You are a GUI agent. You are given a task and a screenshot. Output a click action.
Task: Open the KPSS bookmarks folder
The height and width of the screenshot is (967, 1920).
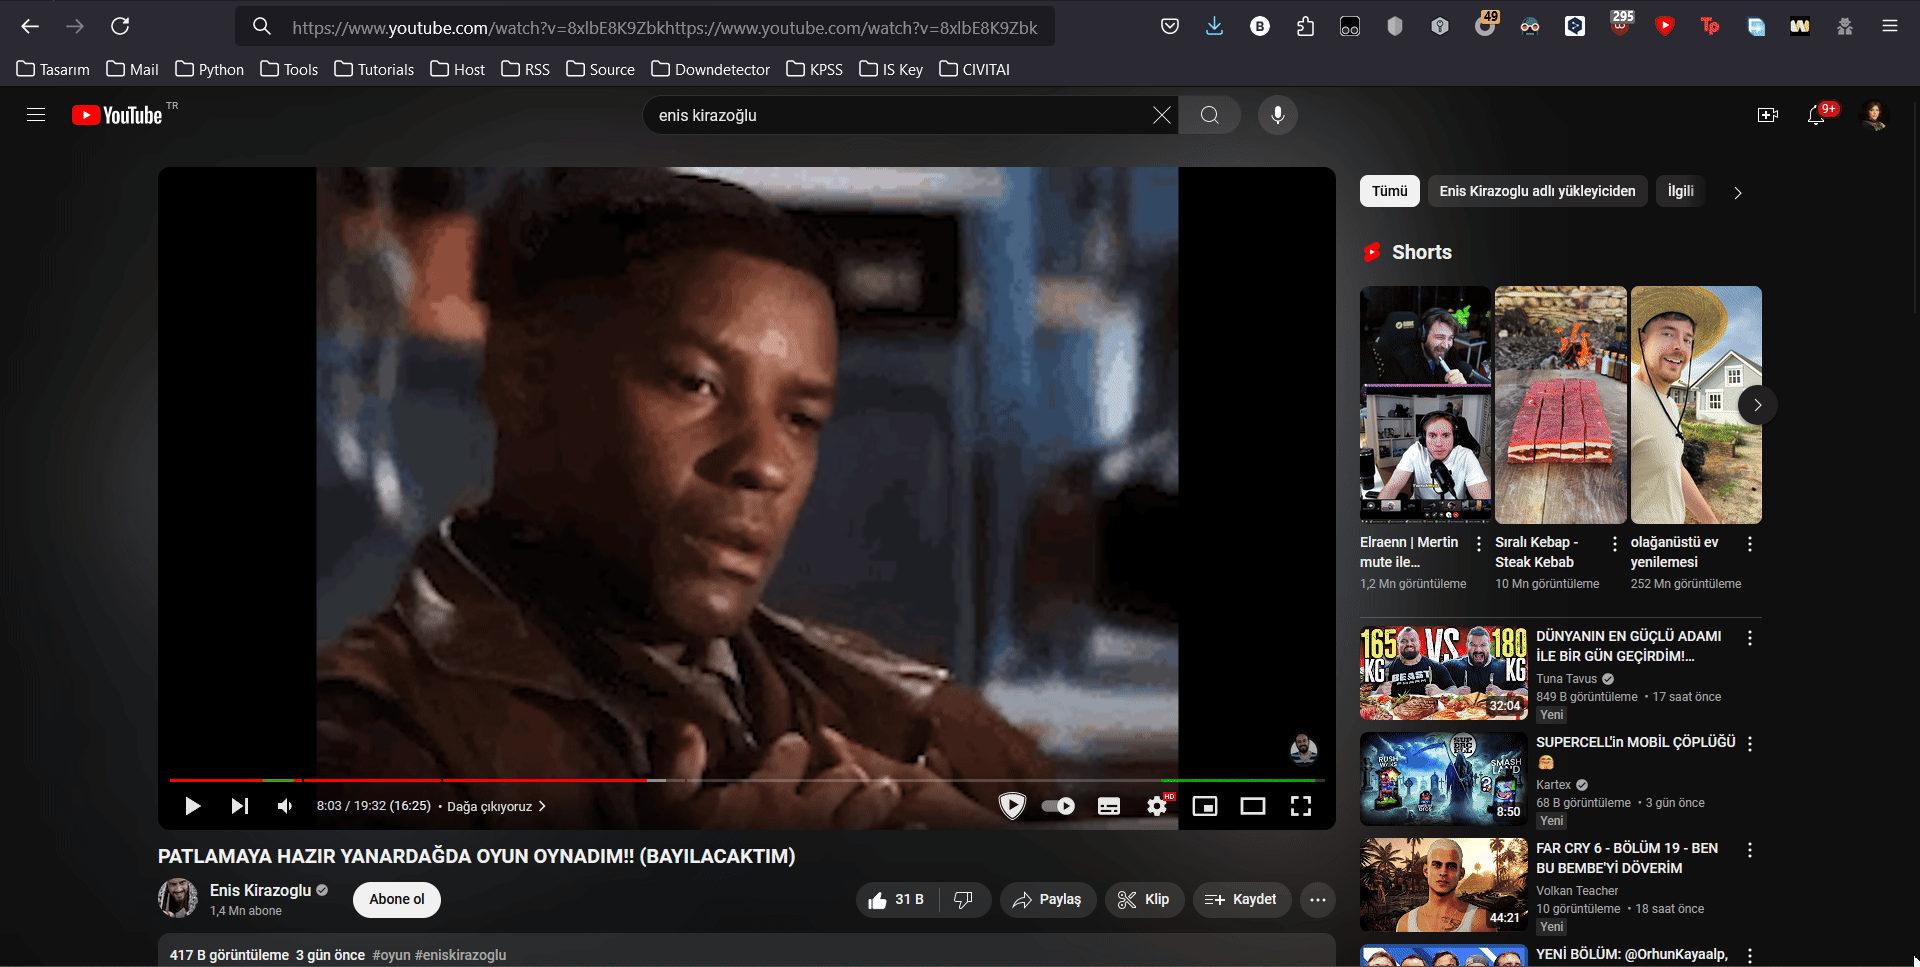(x=814, y=69)
